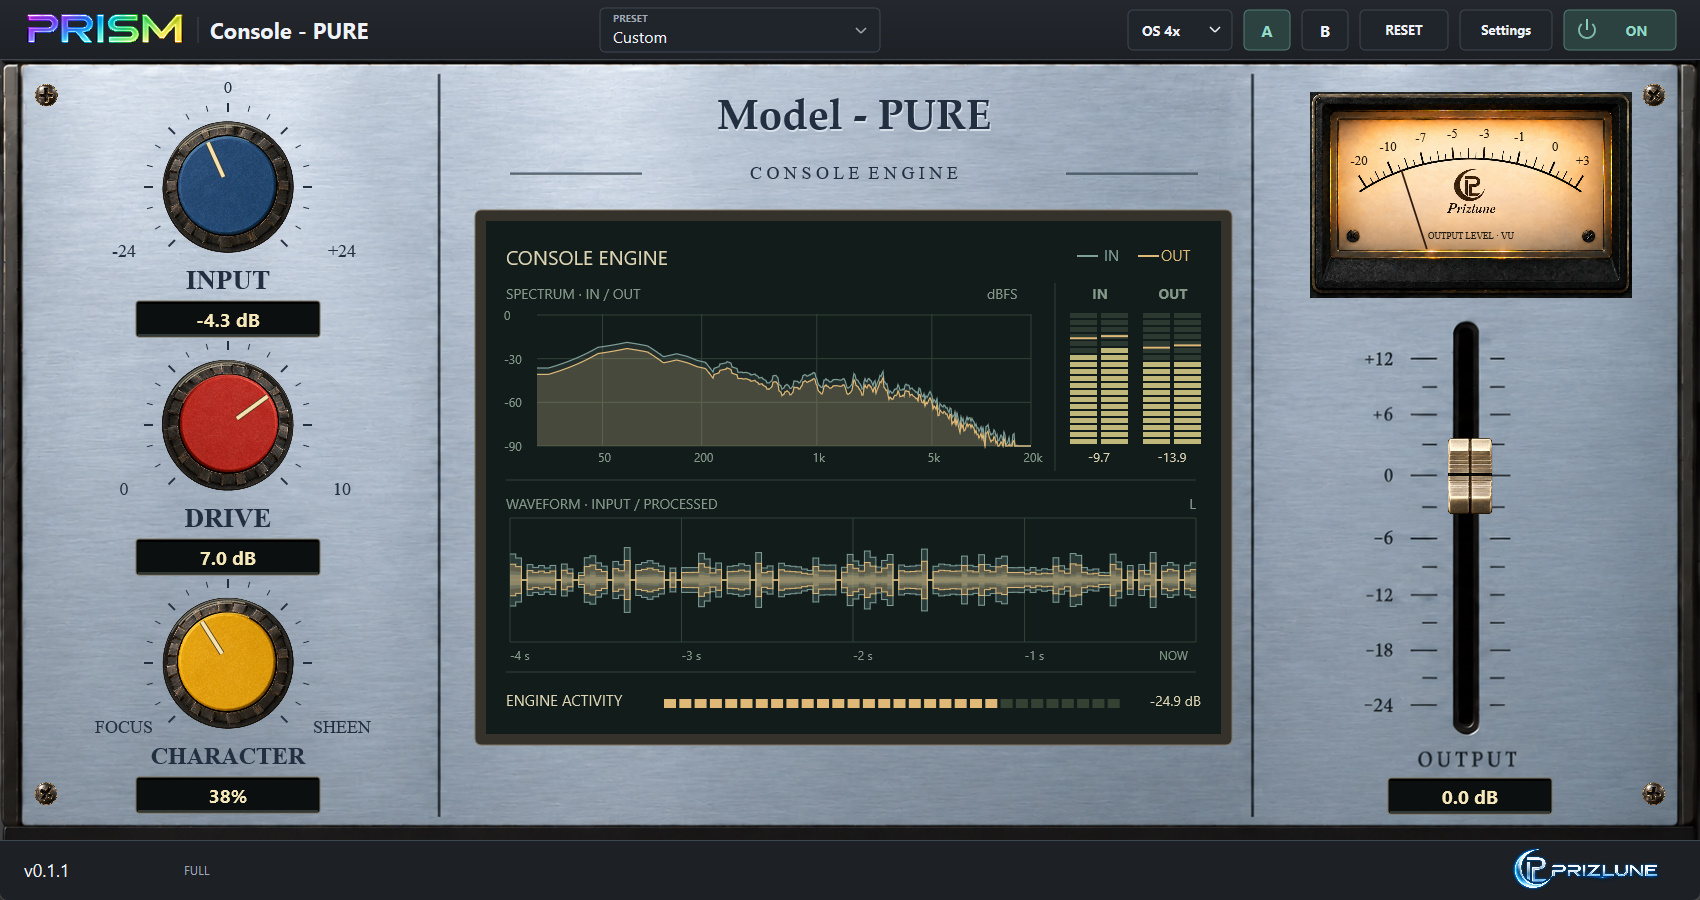Open the Preset Custom dropdown
The height and width of the screenshot is (900, 1700).
point(740,30)
